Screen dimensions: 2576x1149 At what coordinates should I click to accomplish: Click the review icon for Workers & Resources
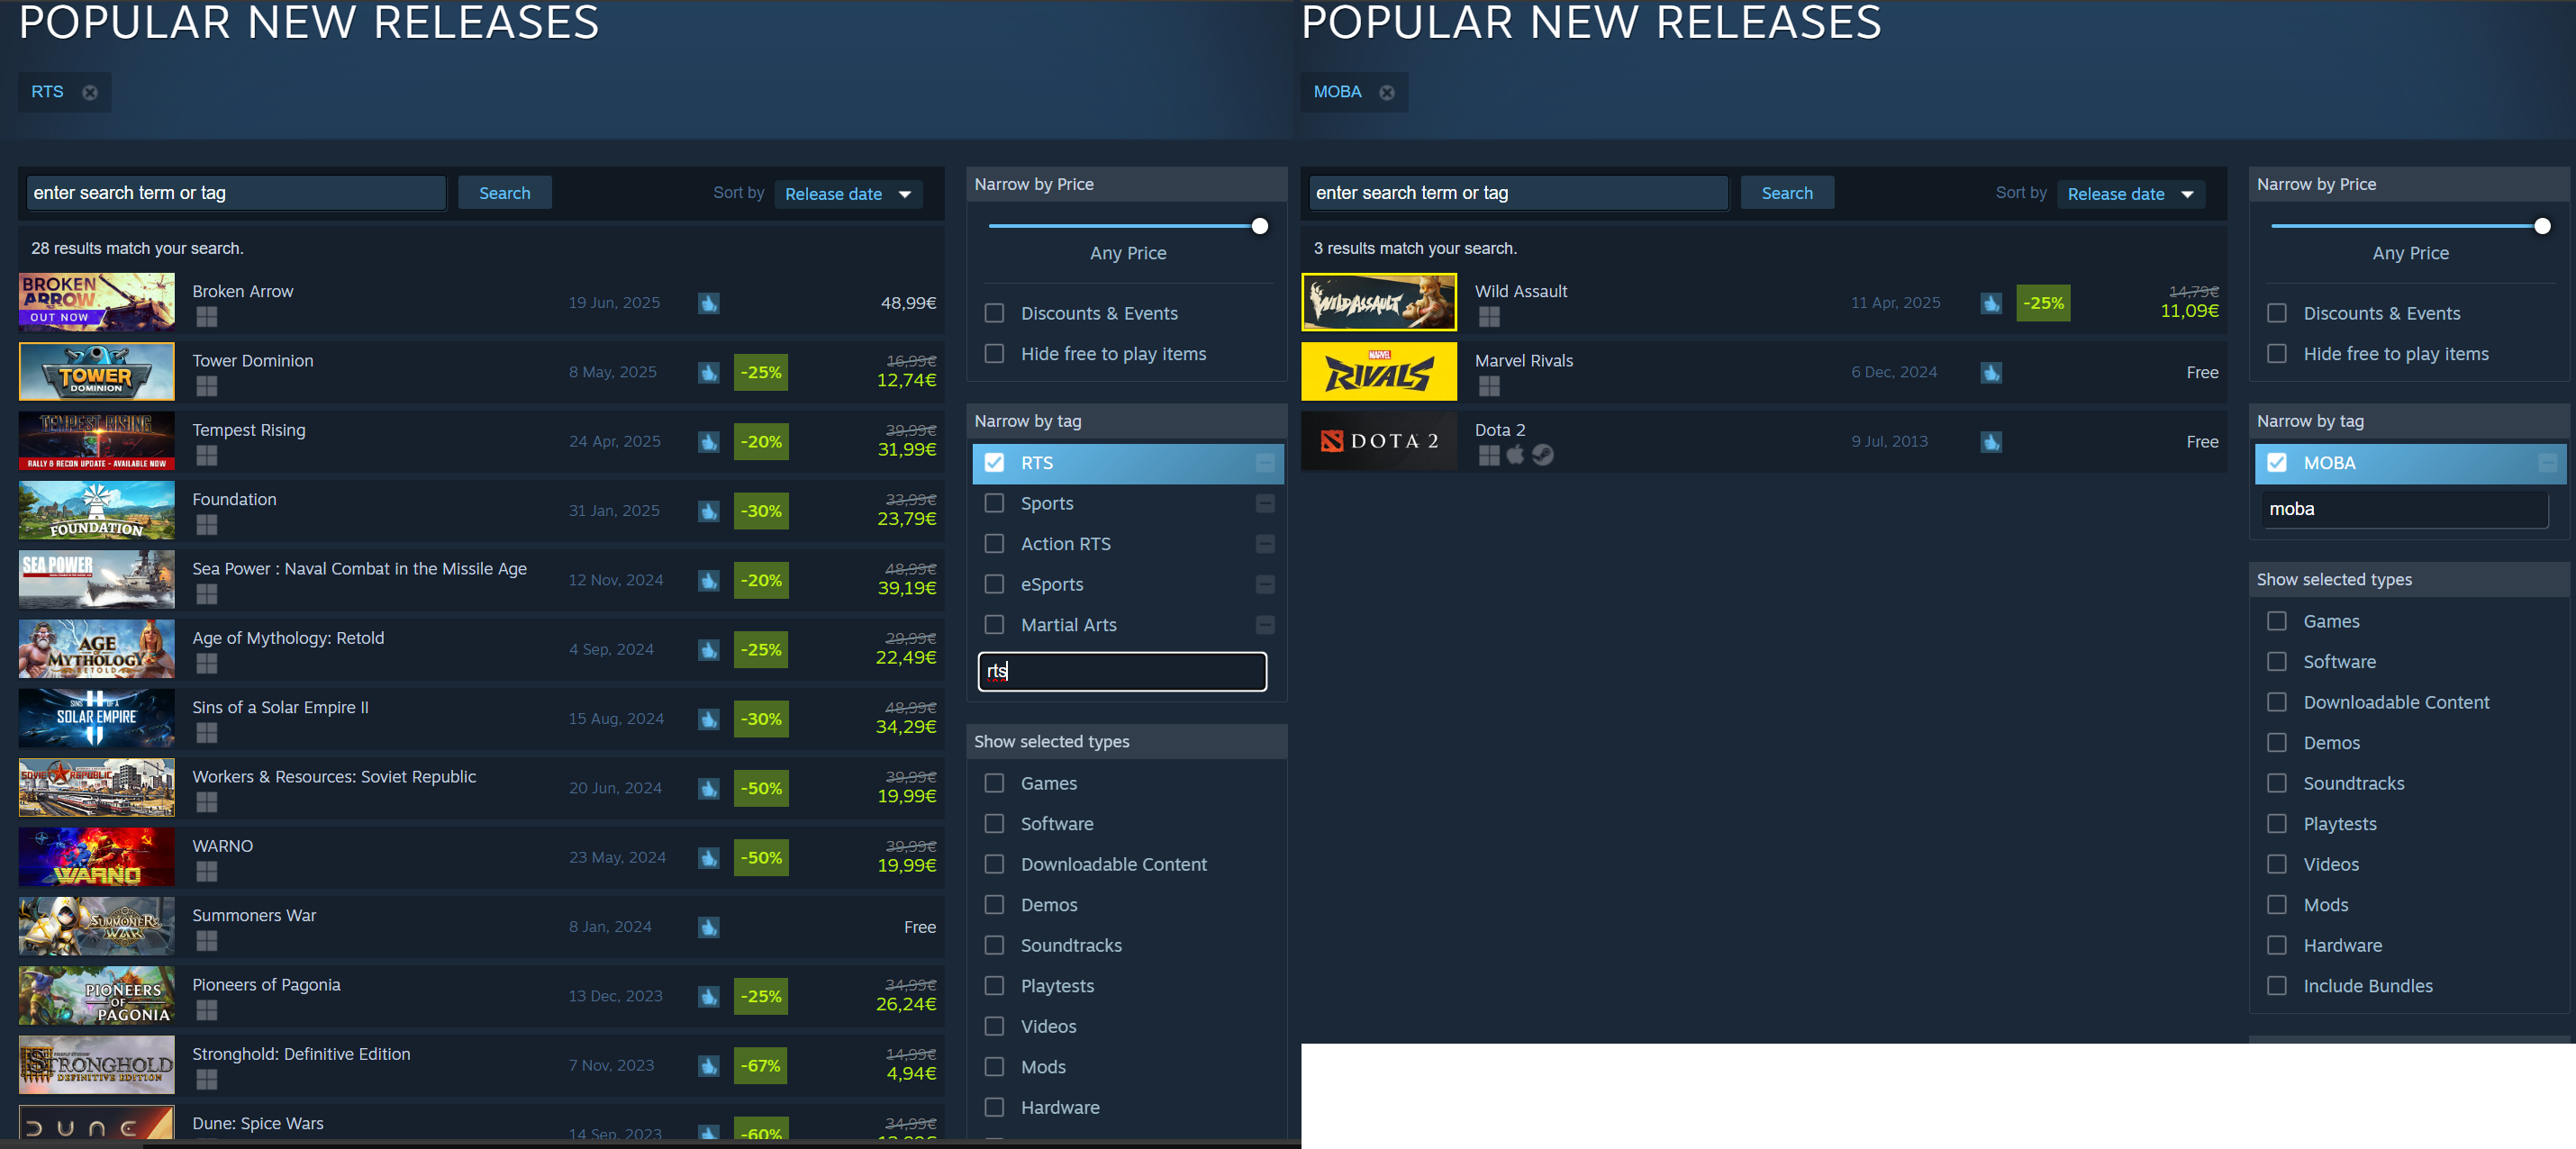tap(709, 788)
